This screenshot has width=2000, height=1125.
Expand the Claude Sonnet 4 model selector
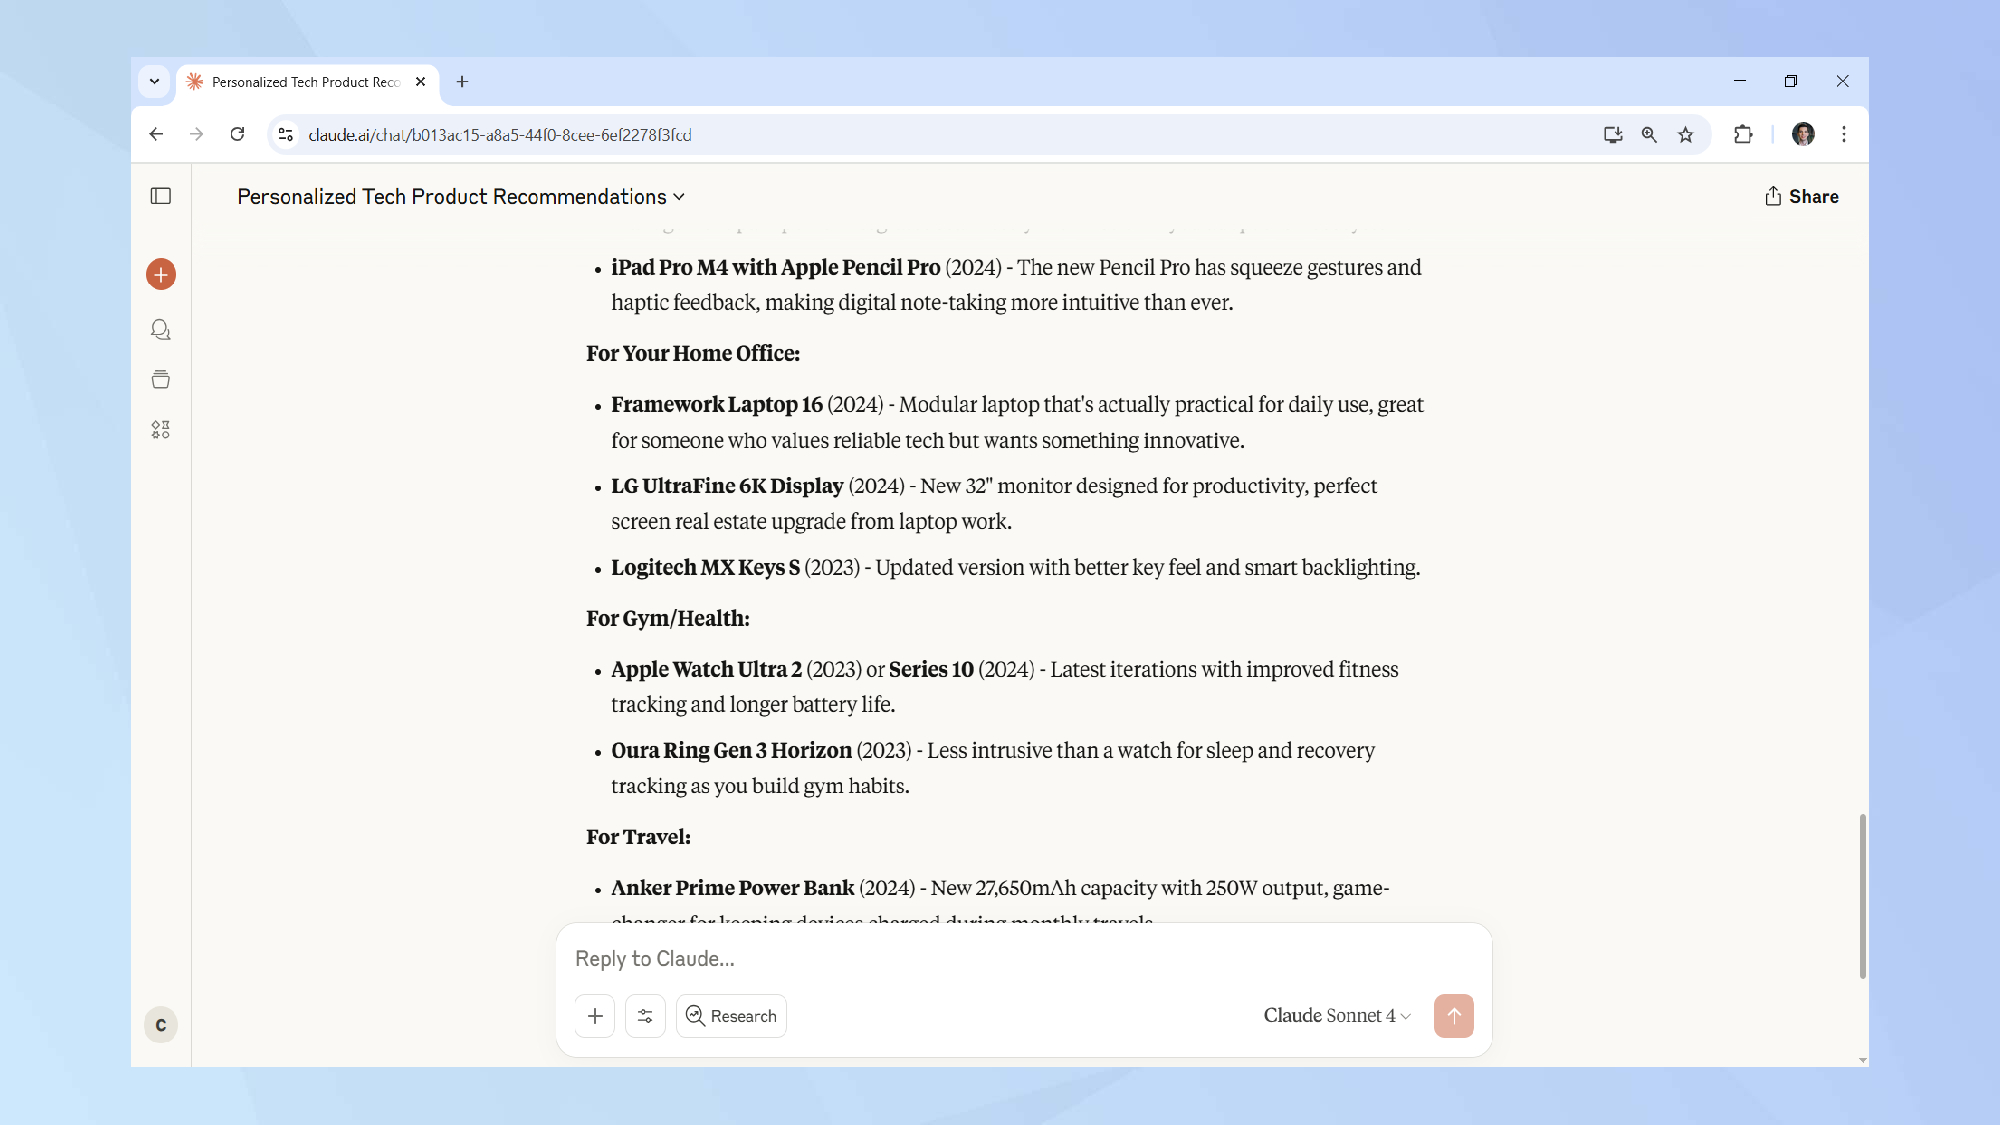[x=1336, y=1016]
